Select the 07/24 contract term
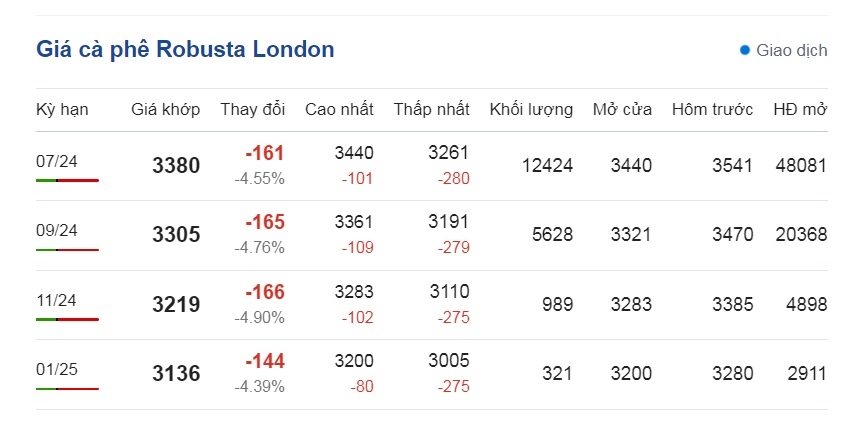 57,161
